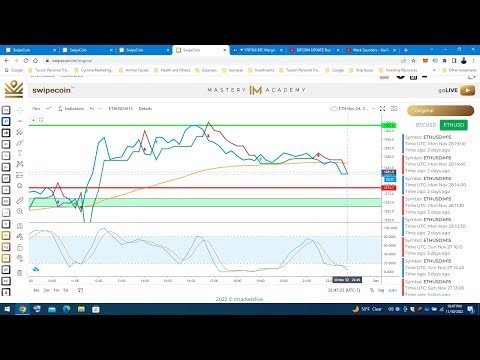Image resolution: width=480 pixels, height=360 pixels.
Task: Toggle magnet mode for drawings
Action: (x=20, y=226)
